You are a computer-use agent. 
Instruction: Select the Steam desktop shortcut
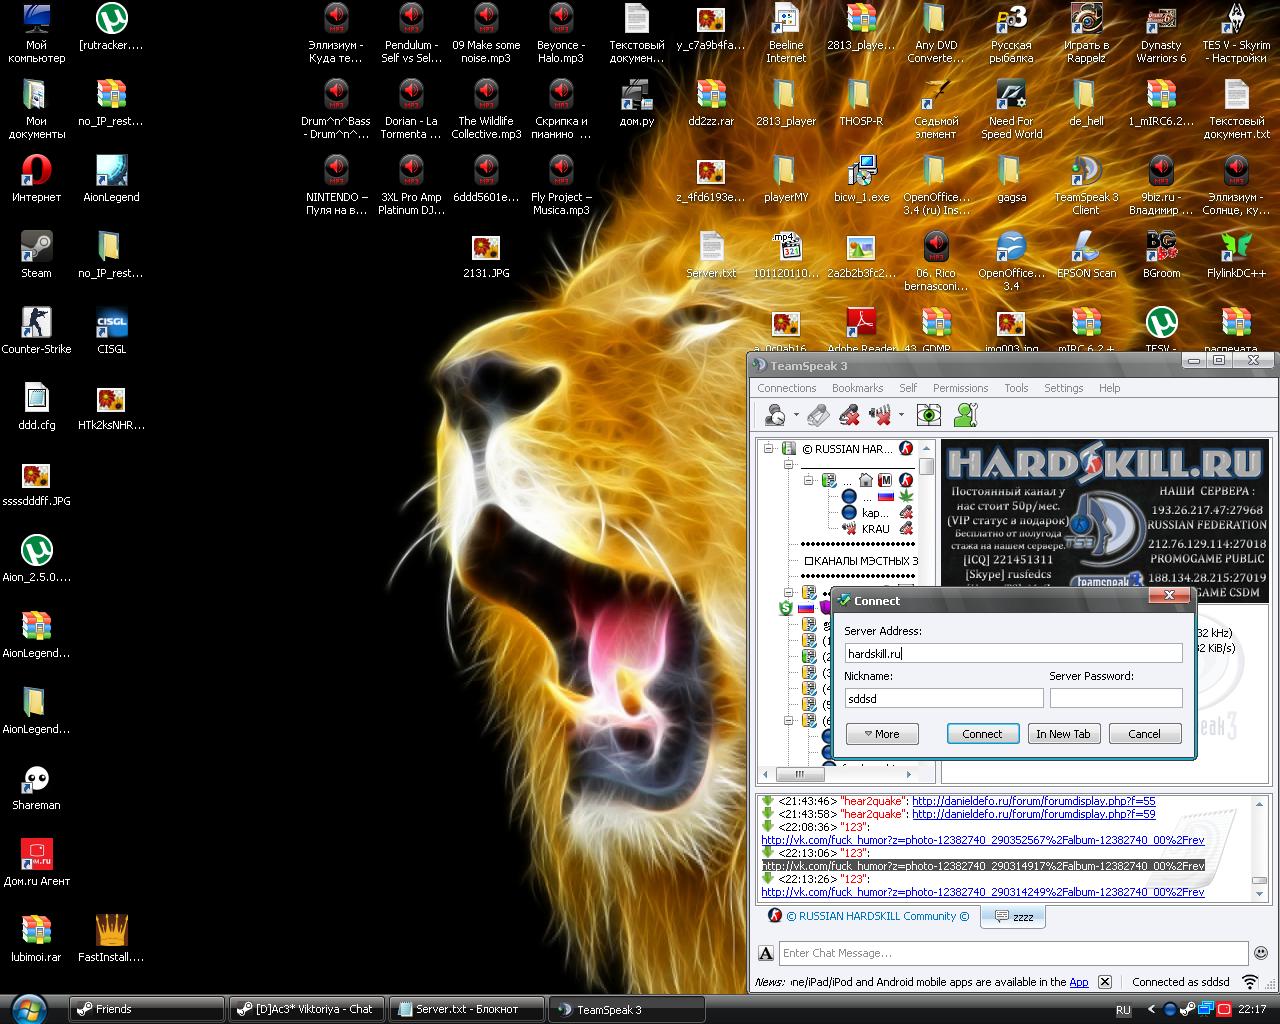click(36, 246)
